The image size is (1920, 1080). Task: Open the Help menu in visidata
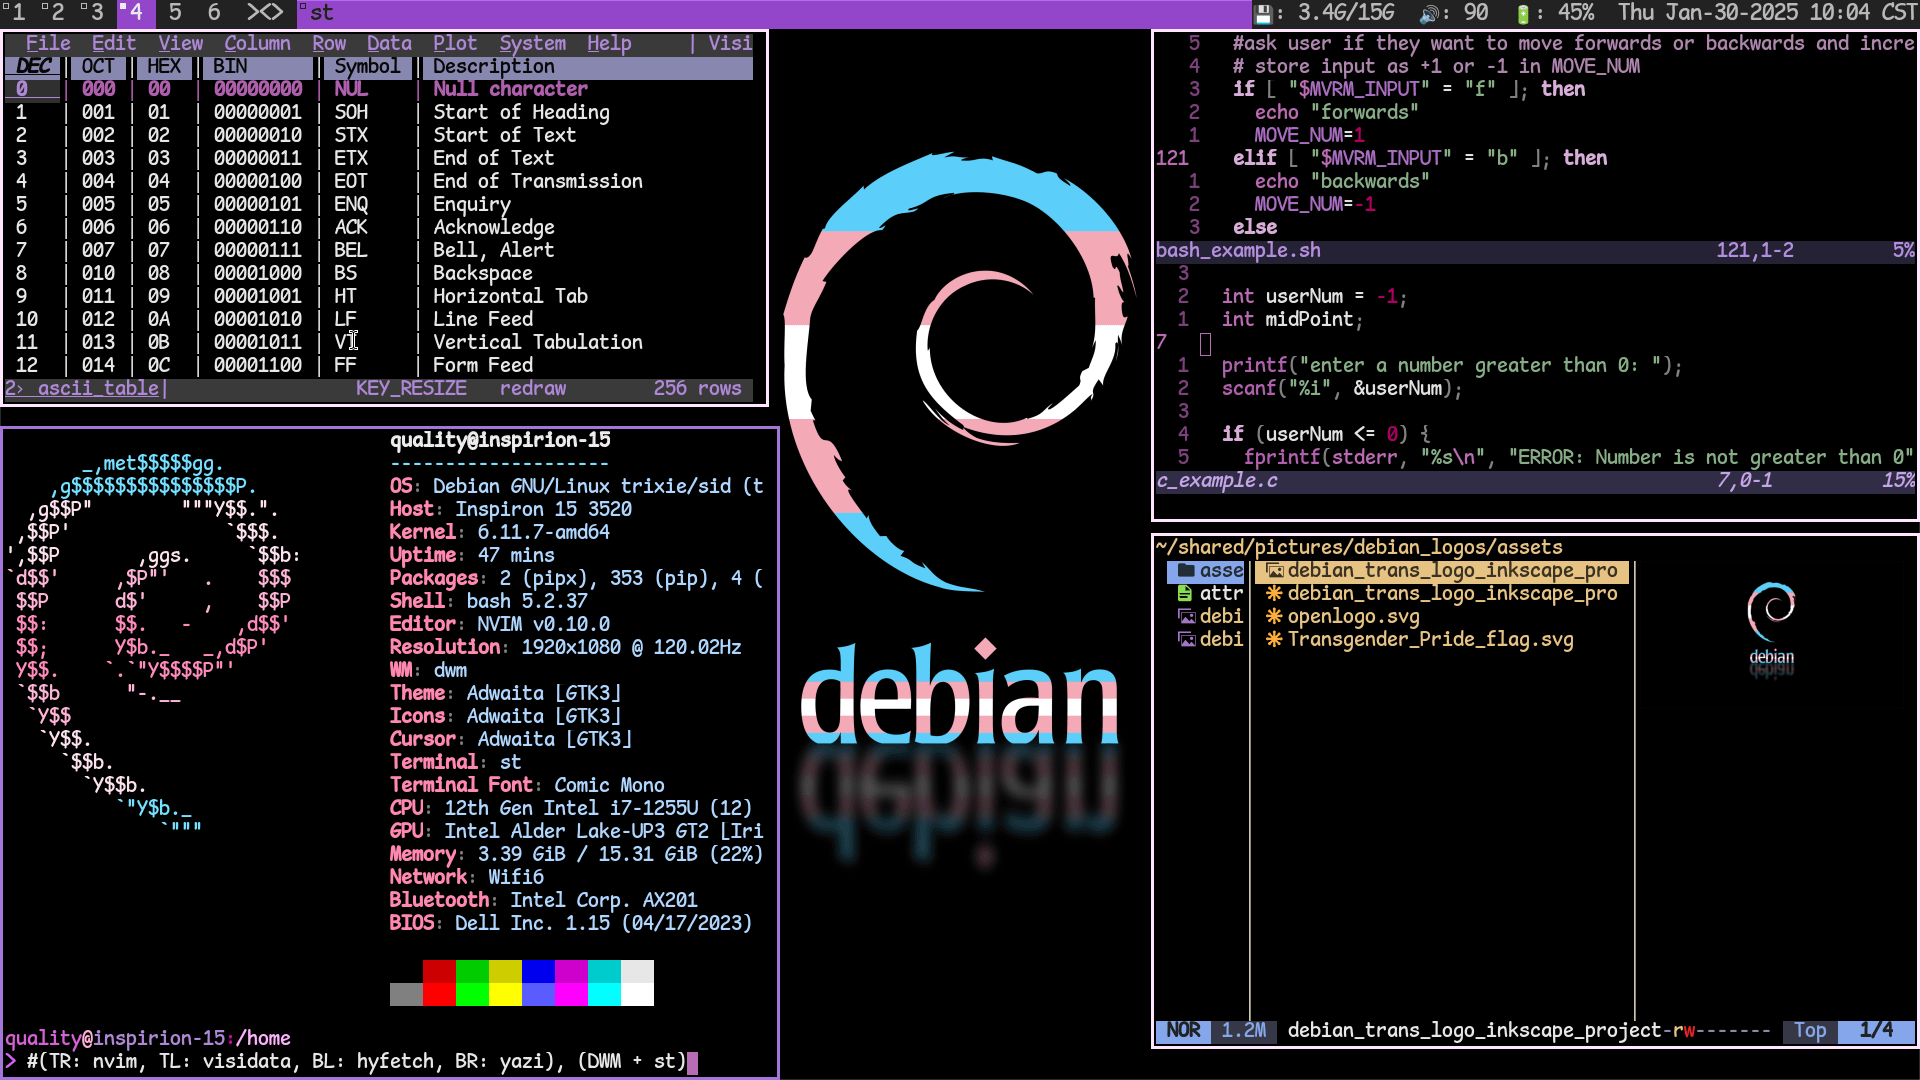pos(609,43)
